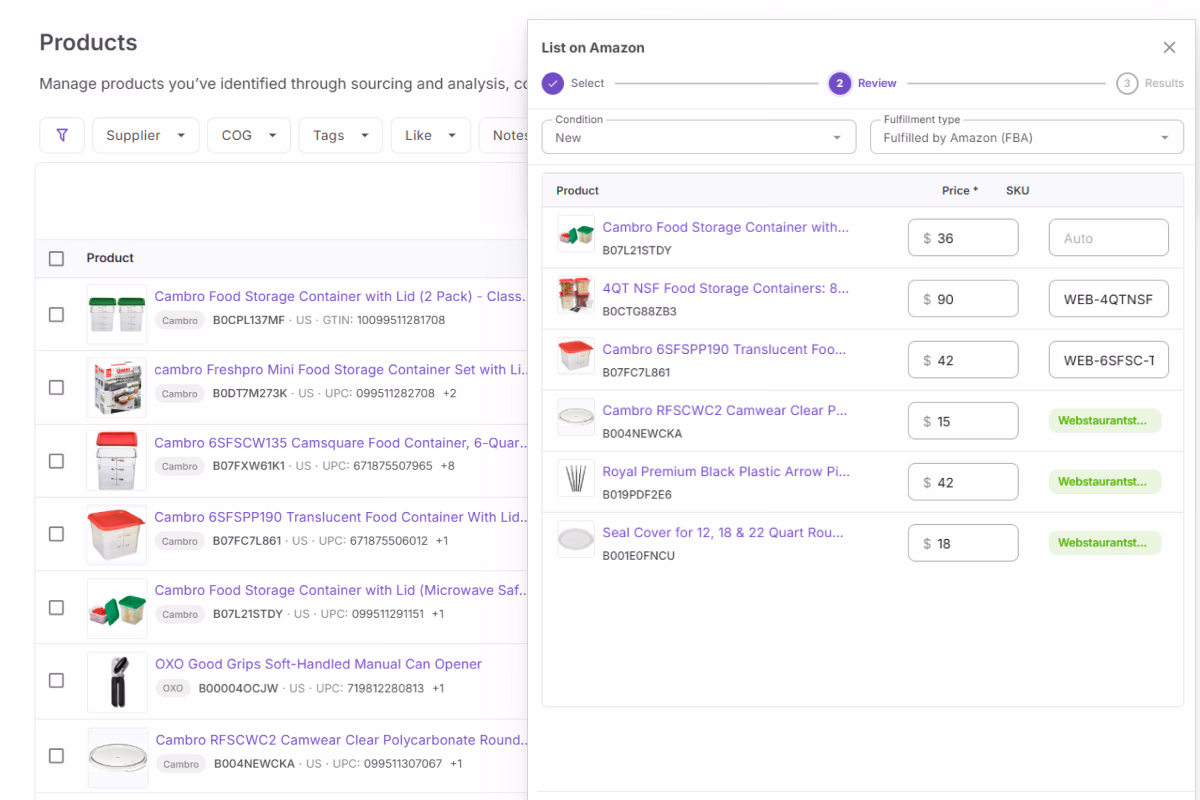The width and height of the screenshot is (1200, 800).
Task: Check the Cambro 6SFSPP190 row checkbox
Action: pos(56,534)
